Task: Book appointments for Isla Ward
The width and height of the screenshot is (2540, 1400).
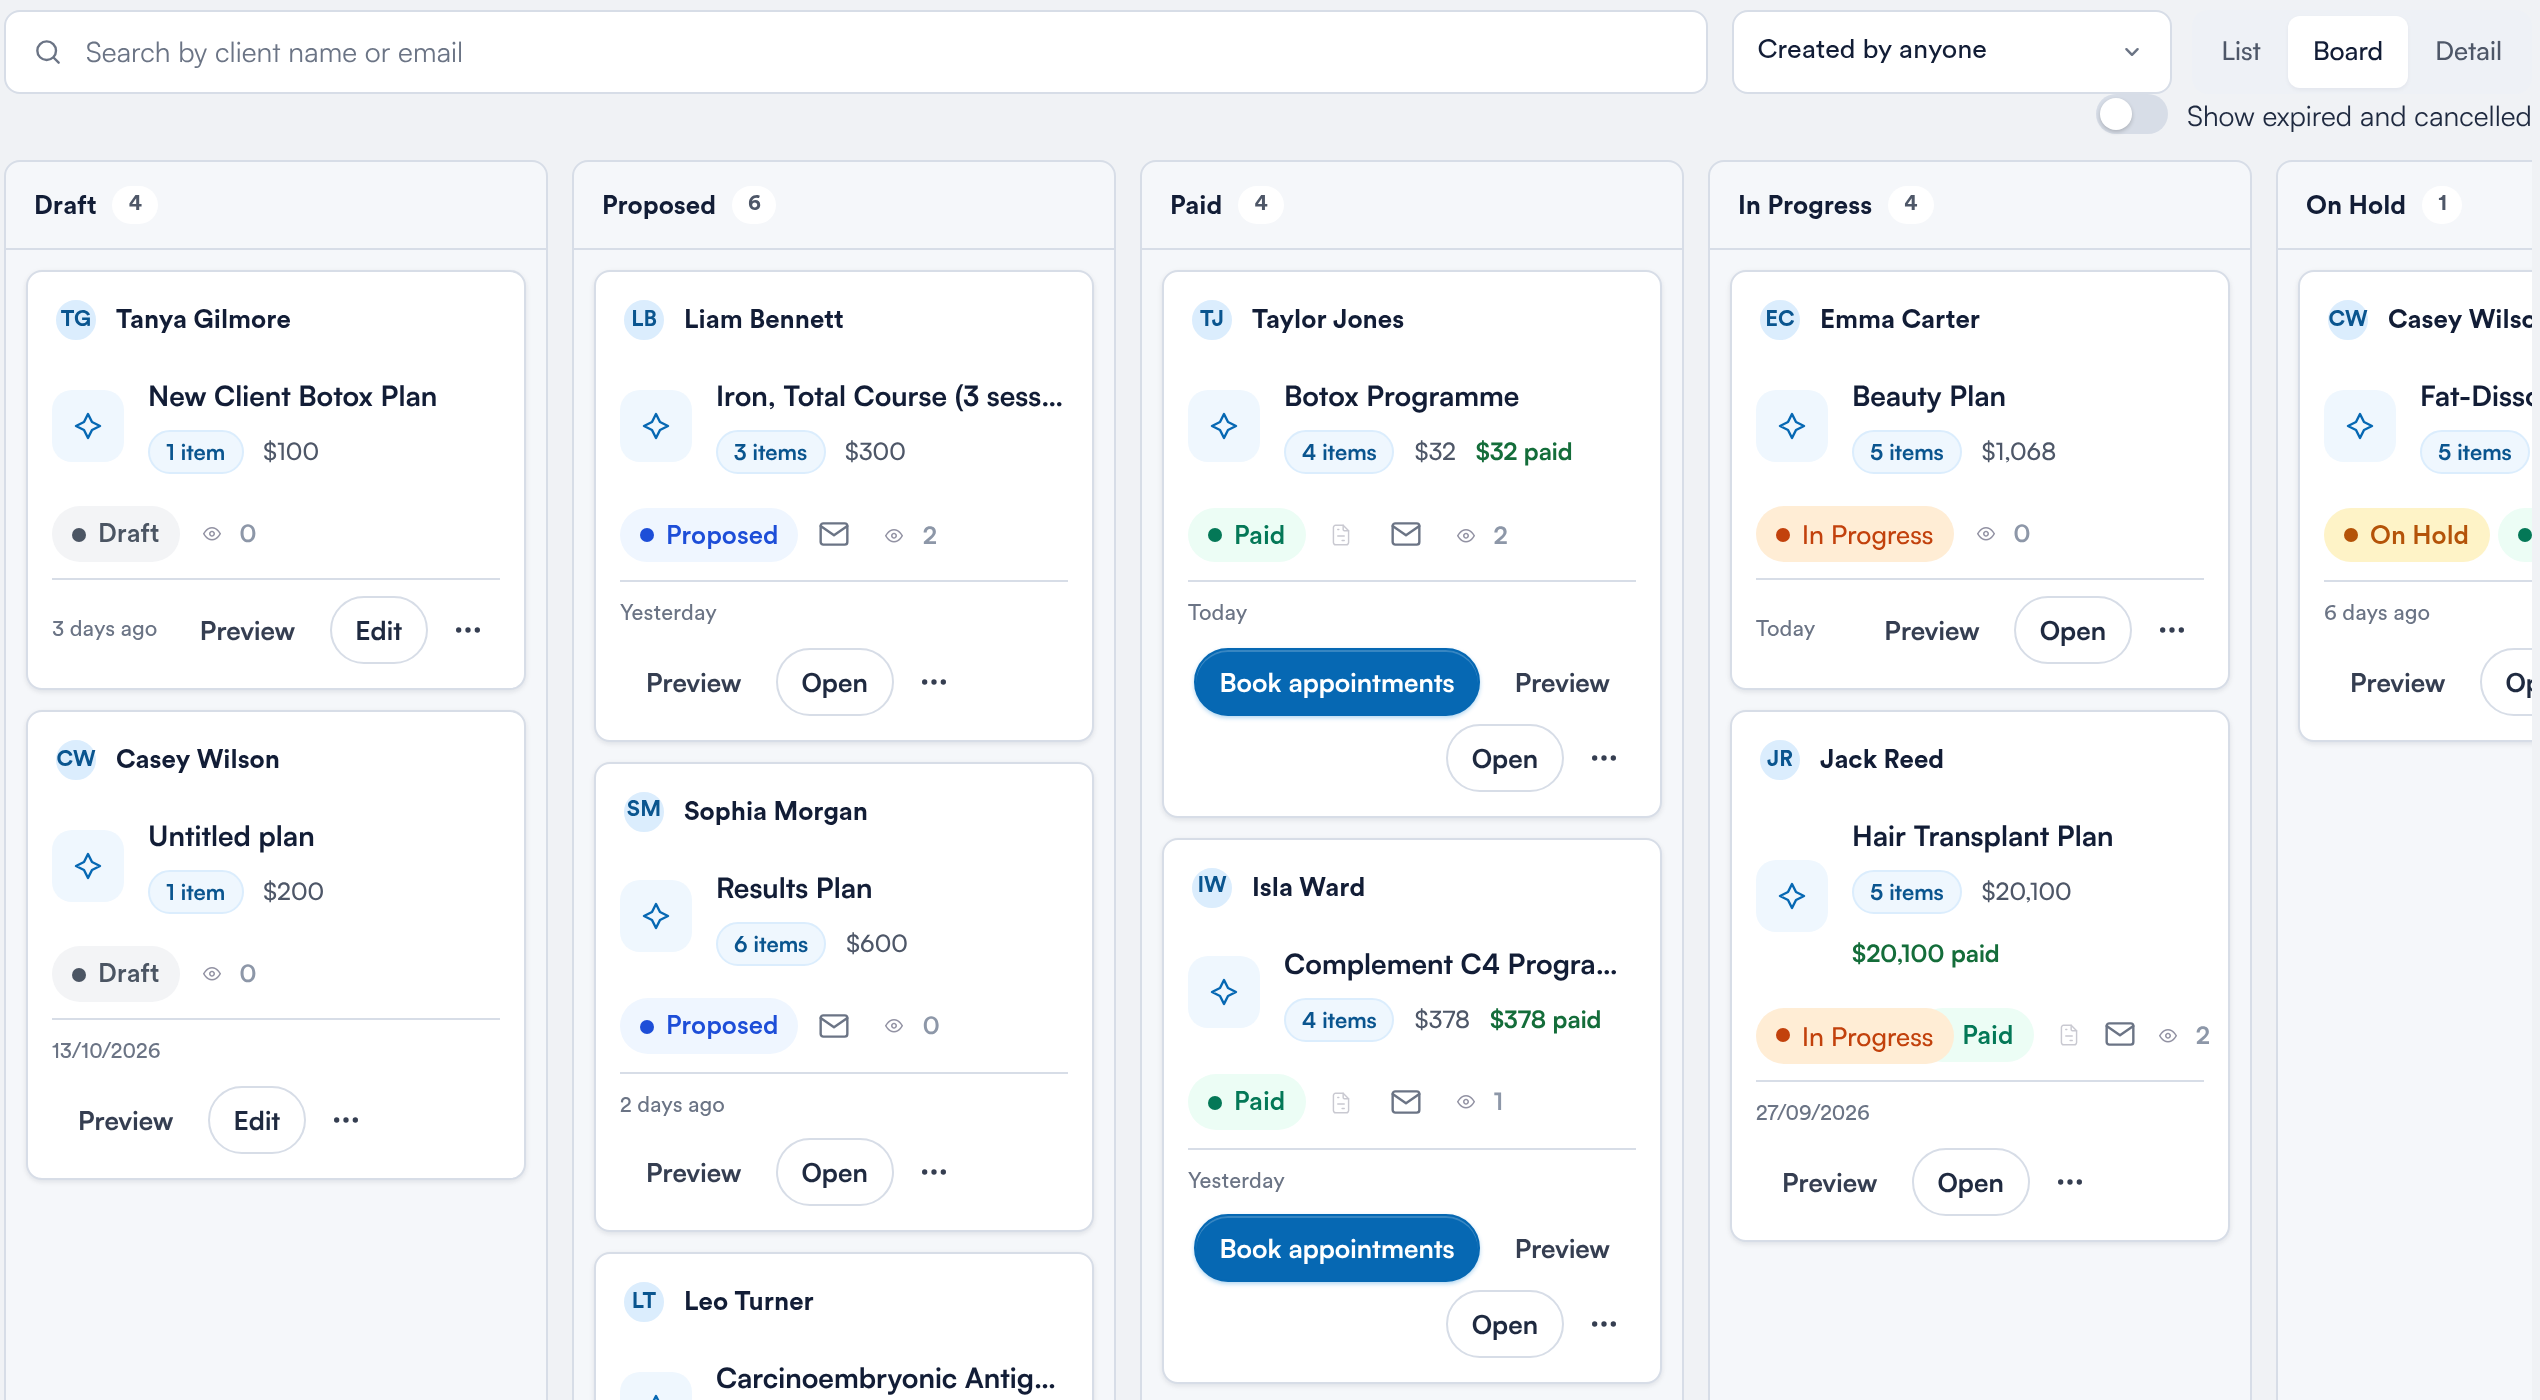Action: tap(1336, 1249)
